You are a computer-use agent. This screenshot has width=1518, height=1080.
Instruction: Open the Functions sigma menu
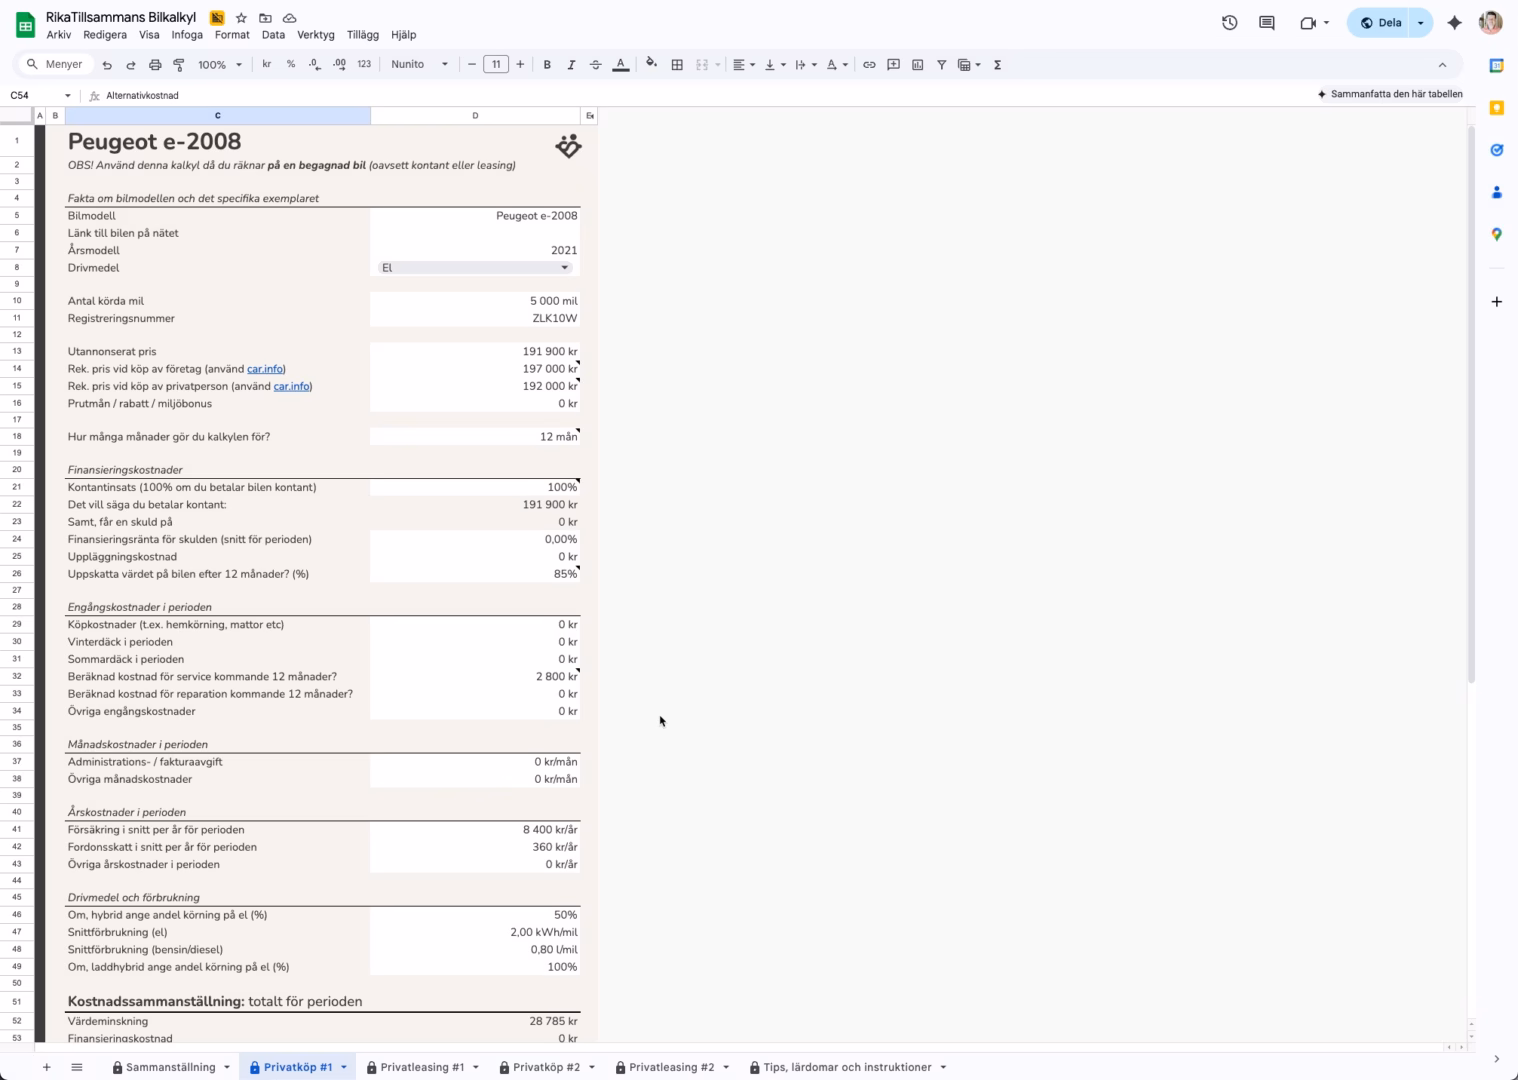tap(997, 65)
